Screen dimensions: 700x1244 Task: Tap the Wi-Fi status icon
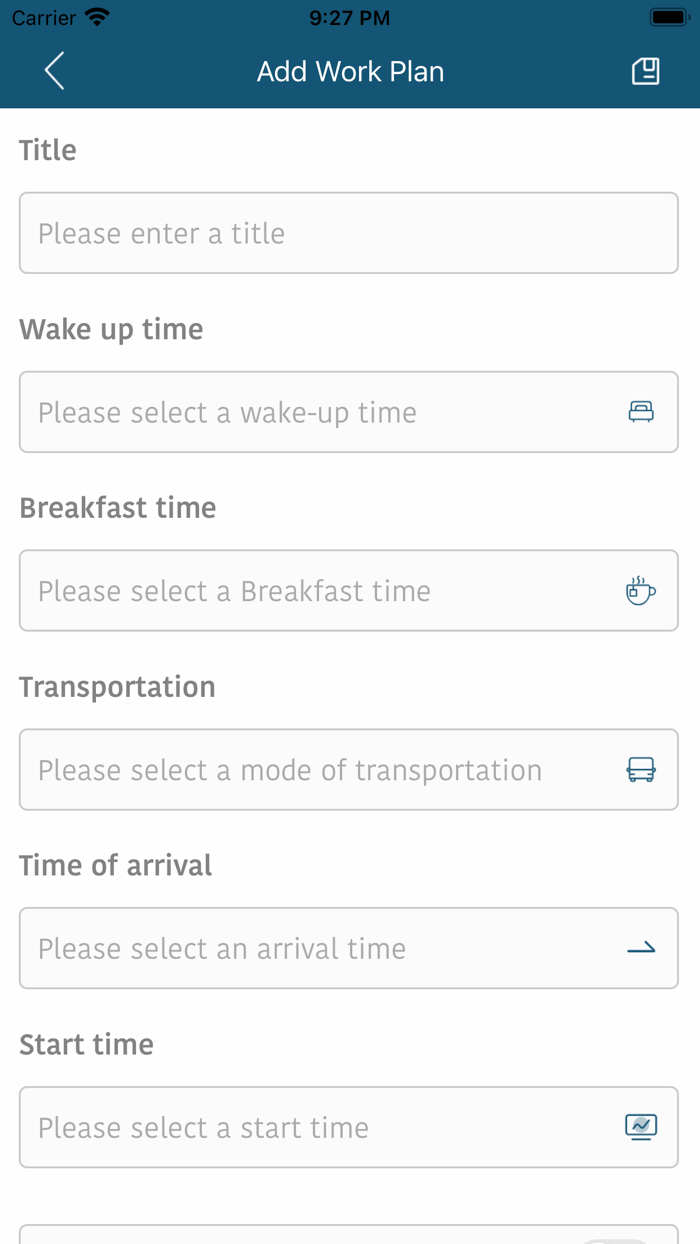pyautogui.click(x=97, y=17)
